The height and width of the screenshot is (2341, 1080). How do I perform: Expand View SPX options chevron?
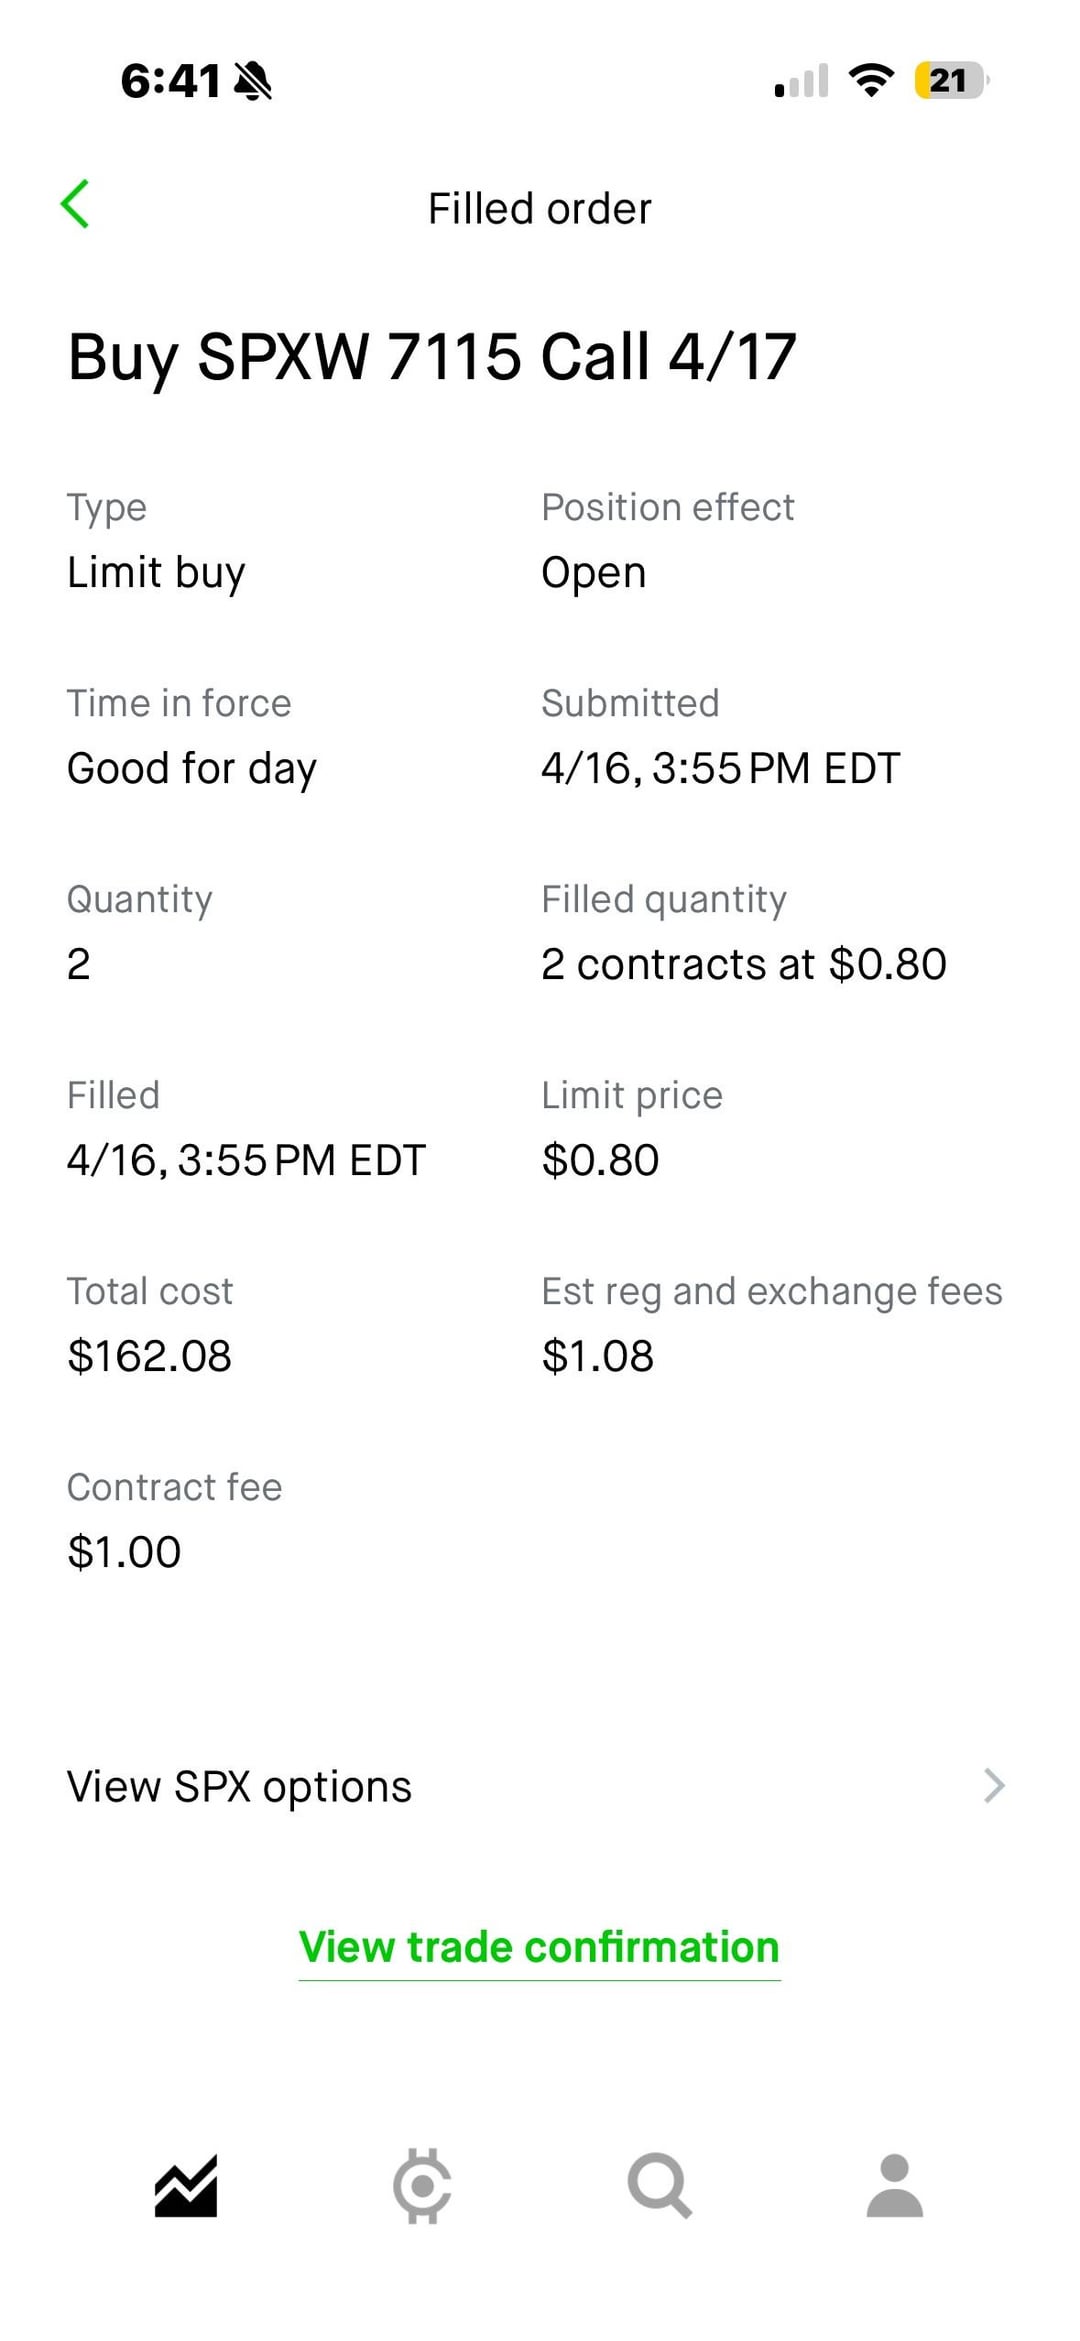pos(993,1785)
